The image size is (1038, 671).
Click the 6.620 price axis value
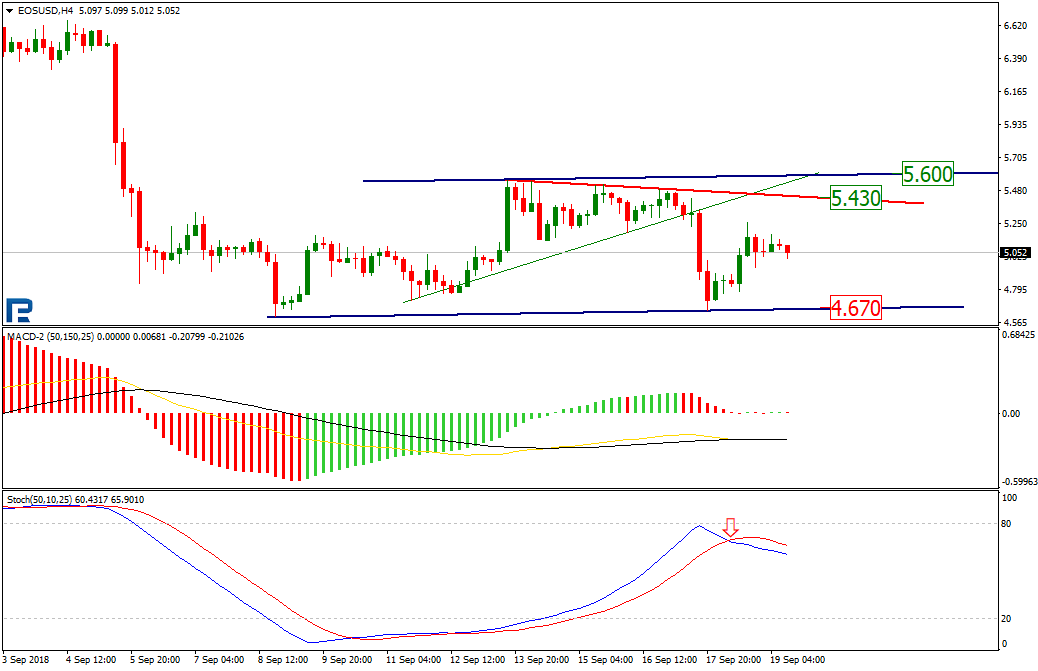(x=1014, y=26)
